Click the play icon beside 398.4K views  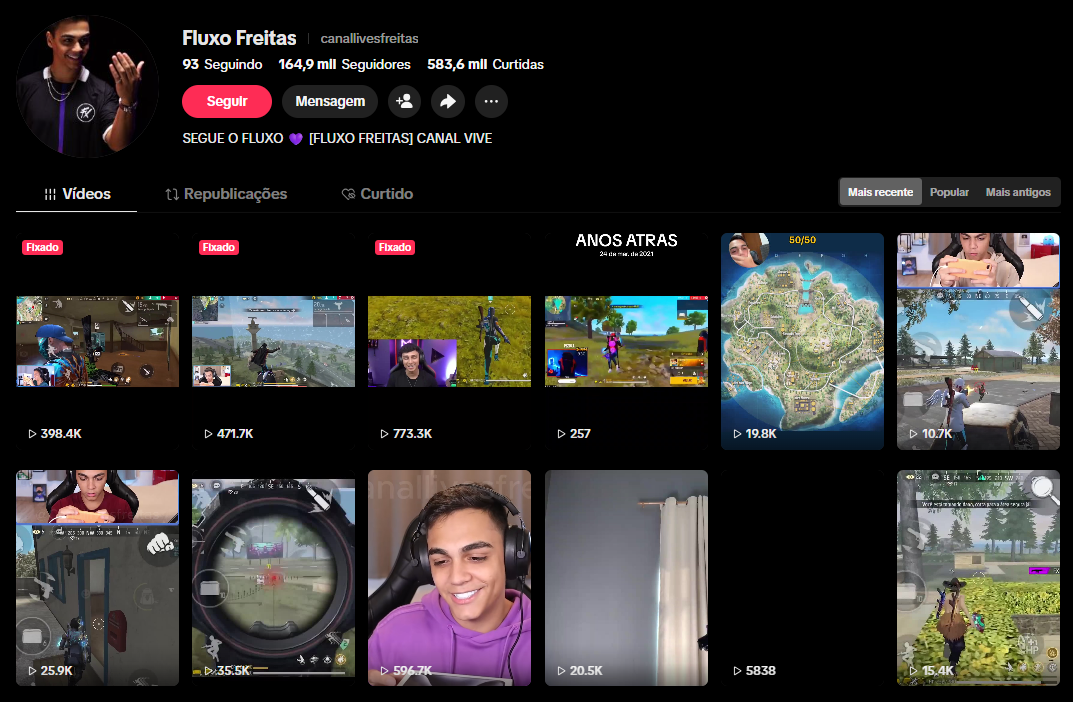coord(32,434)
